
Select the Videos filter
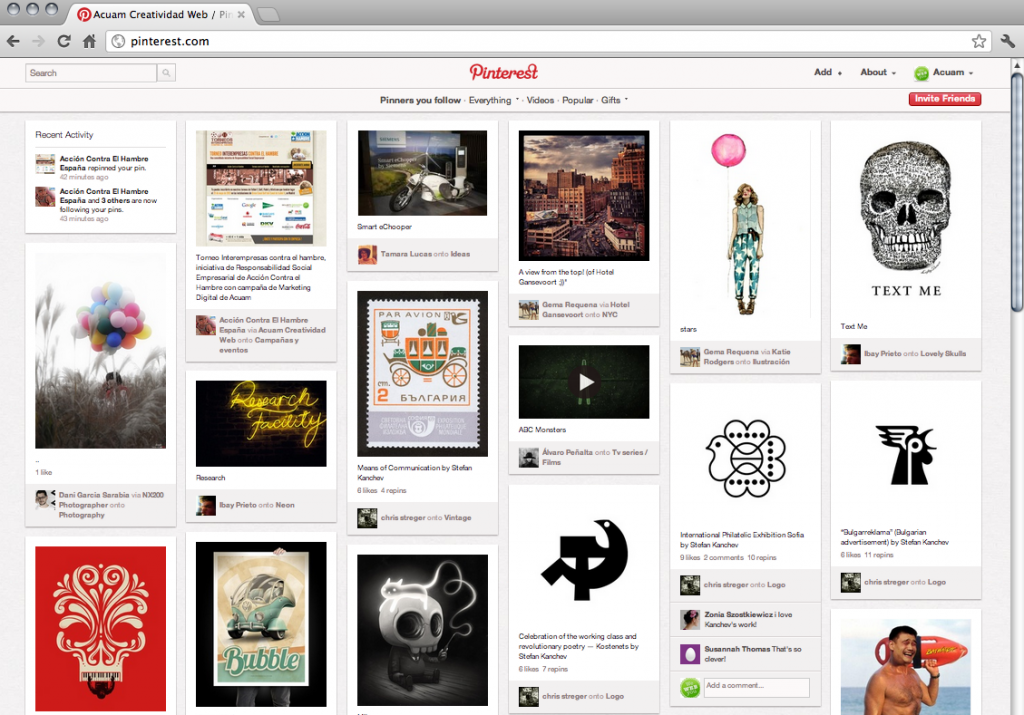pyautogui.click(x=540, y=100)
